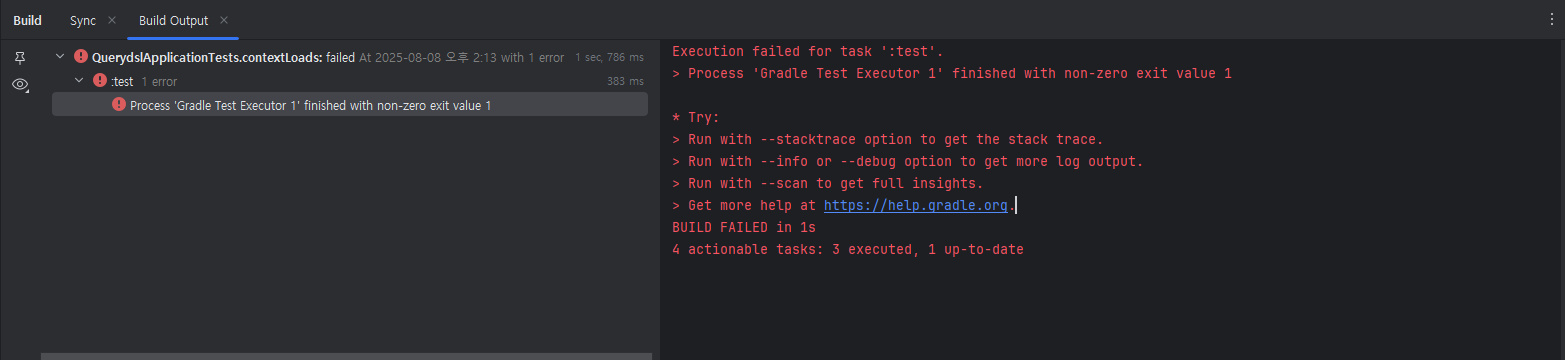This screenshot has height=360, width=1565.
Task: Click the 'Execution failed for task' line
Action: tap(808, 51)
